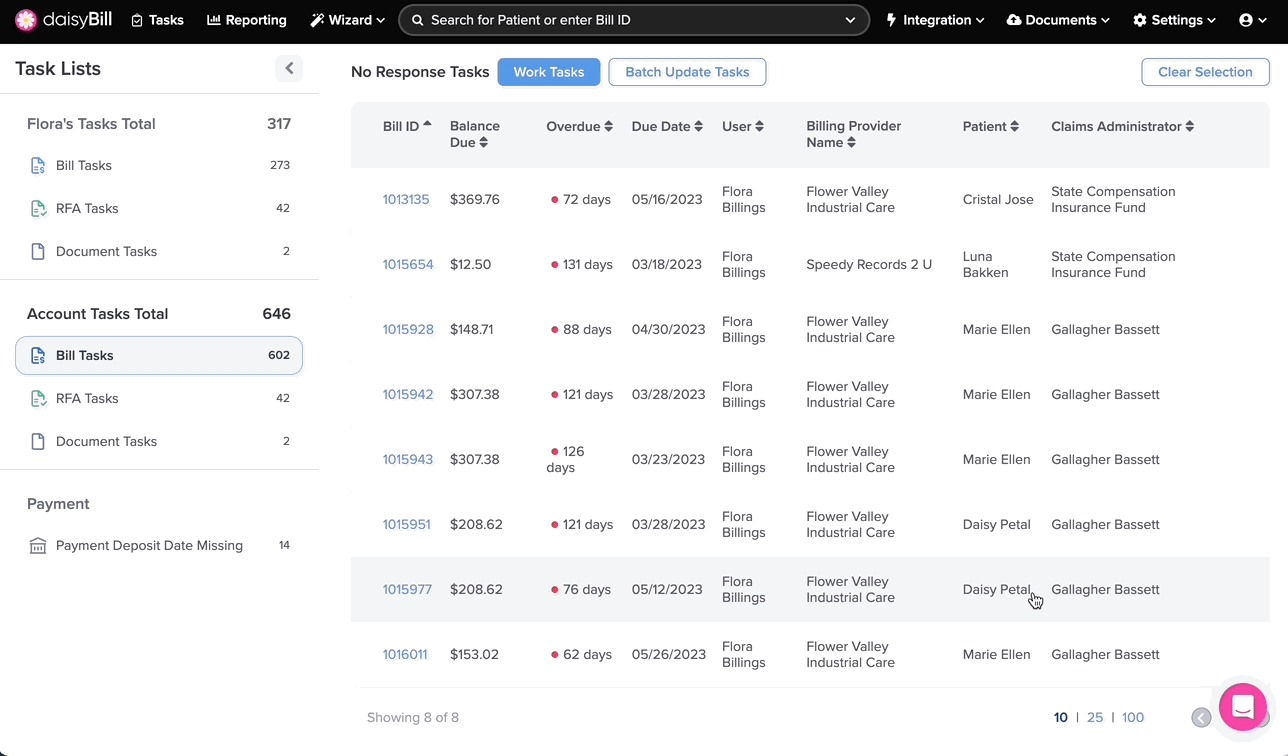Screen dimensions: 1288x756
Task: Open bill 1015977 link
Action: pyautogui.click(x=407, y=590)
